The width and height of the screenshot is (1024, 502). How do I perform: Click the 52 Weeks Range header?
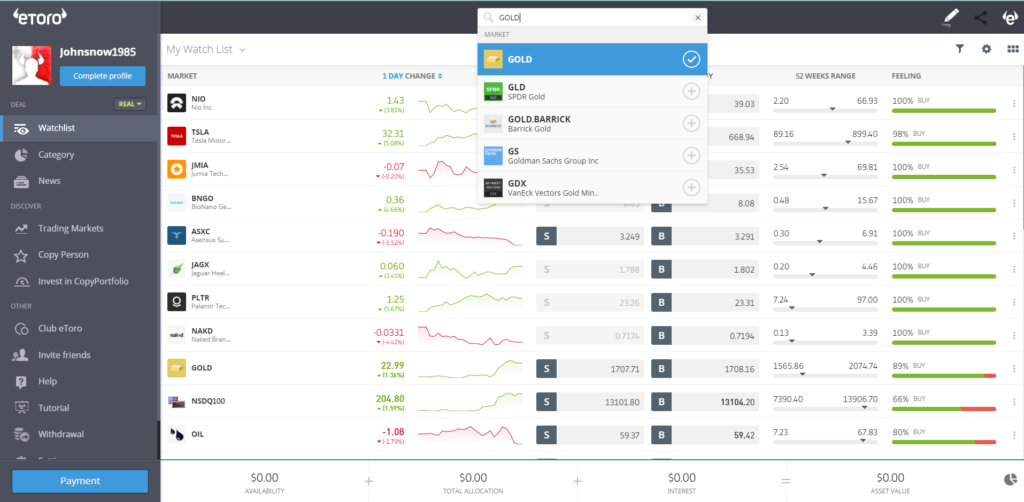[x=825, y=76]
